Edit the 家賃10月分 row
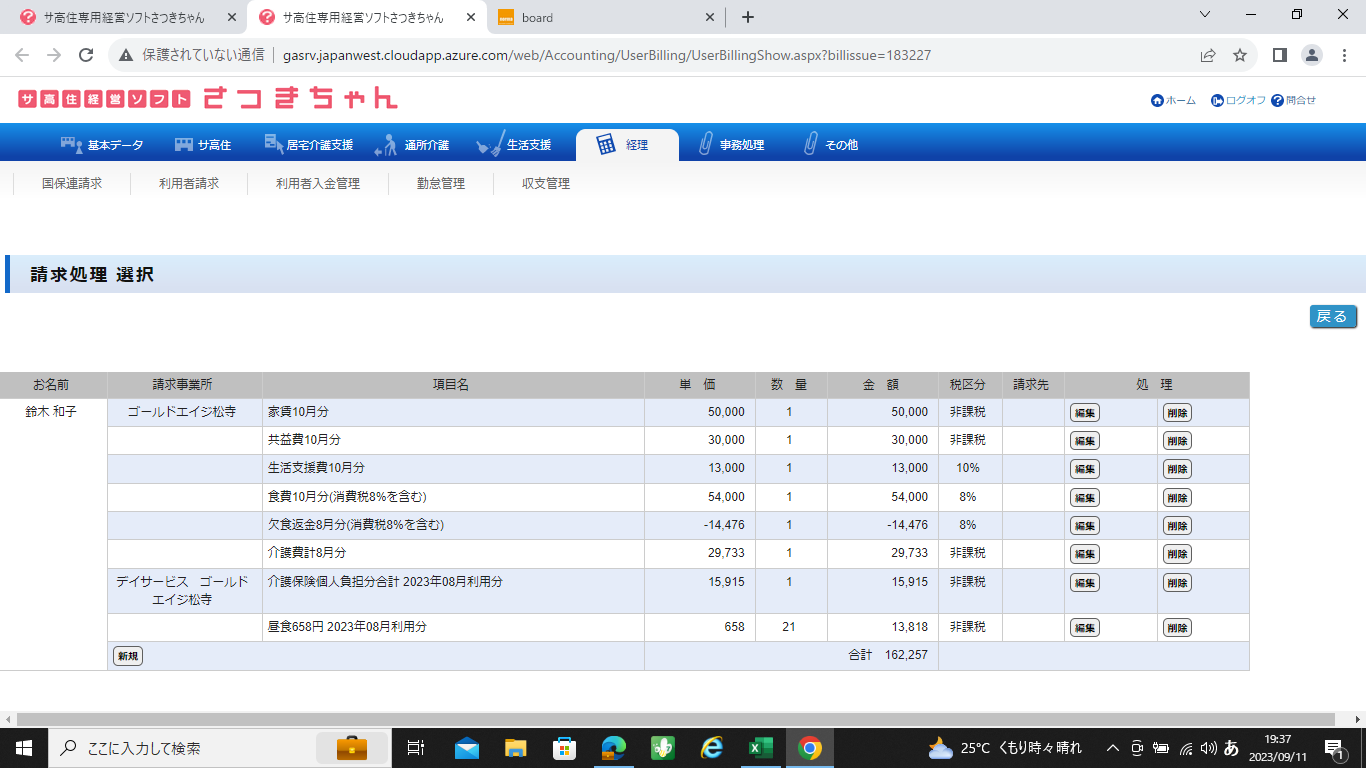This screenshot has width=1366, height=768. tap(1084, 413)
